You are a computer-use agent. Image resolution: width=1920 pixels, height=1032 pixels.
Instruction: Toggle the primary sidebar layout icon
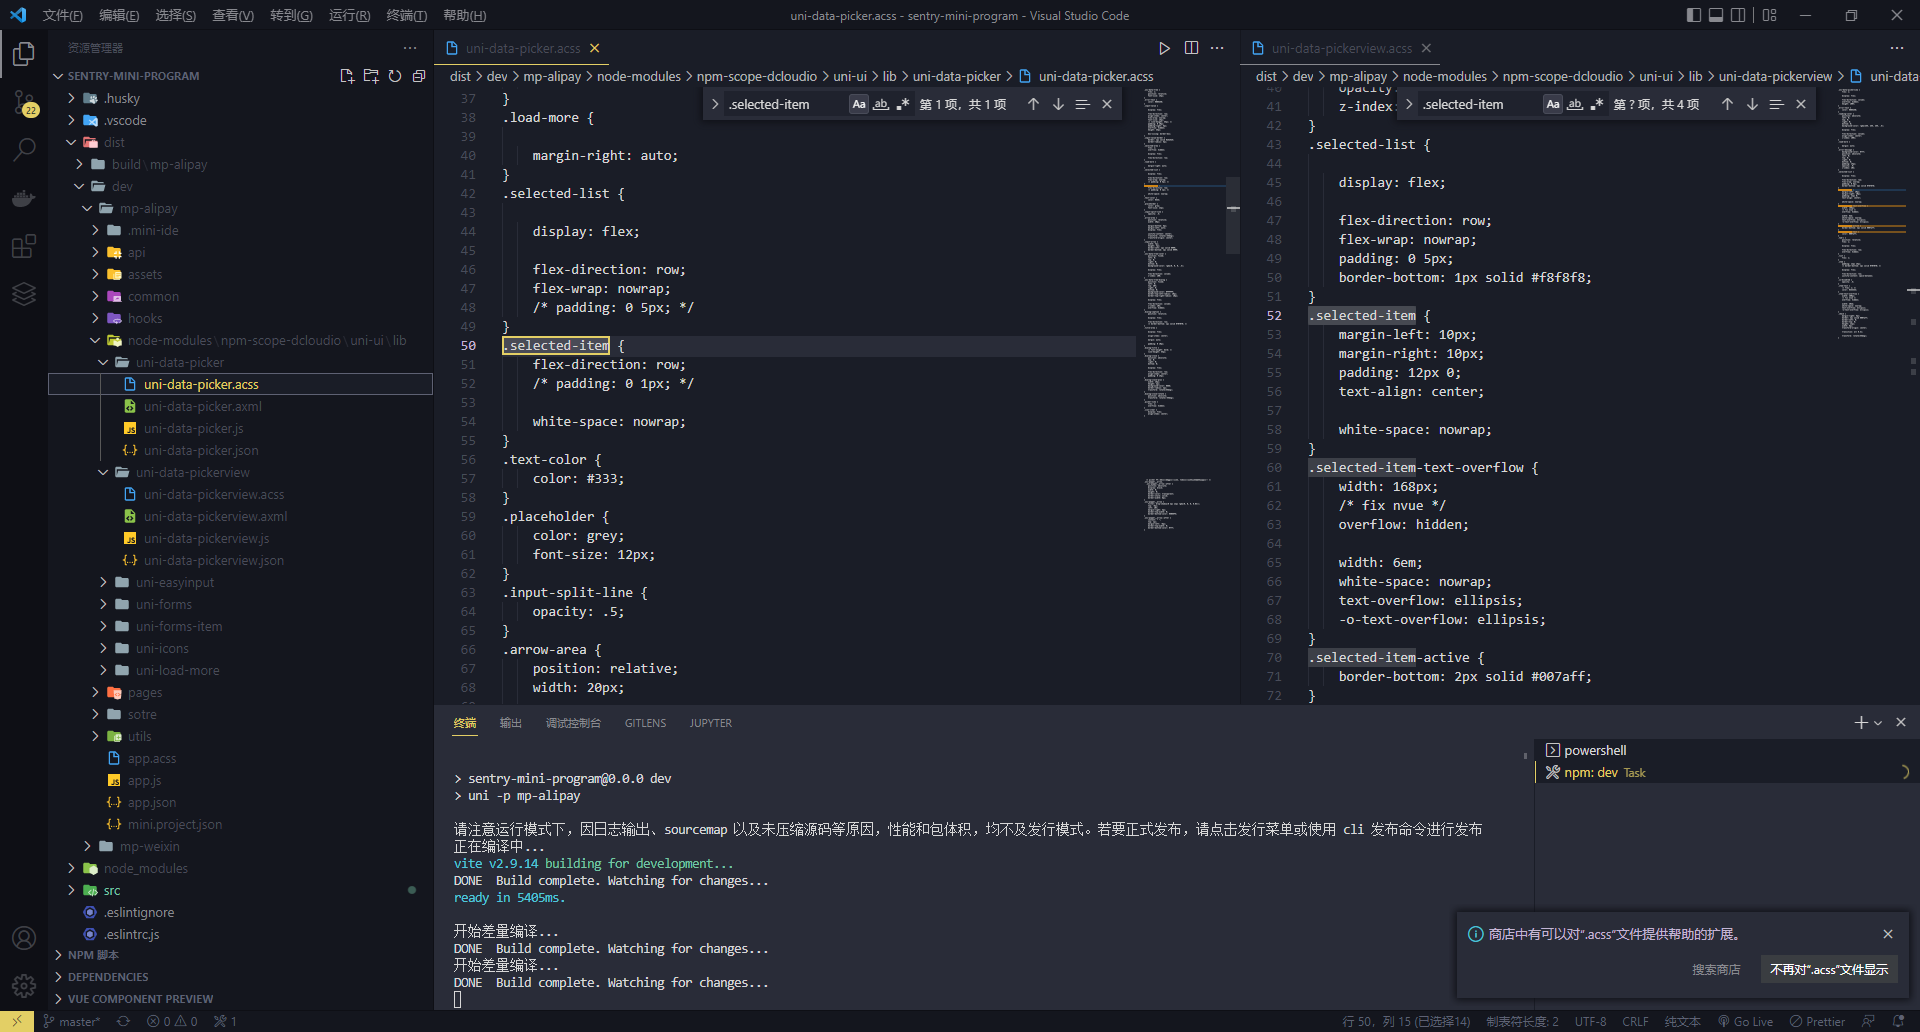[1693, 15]
